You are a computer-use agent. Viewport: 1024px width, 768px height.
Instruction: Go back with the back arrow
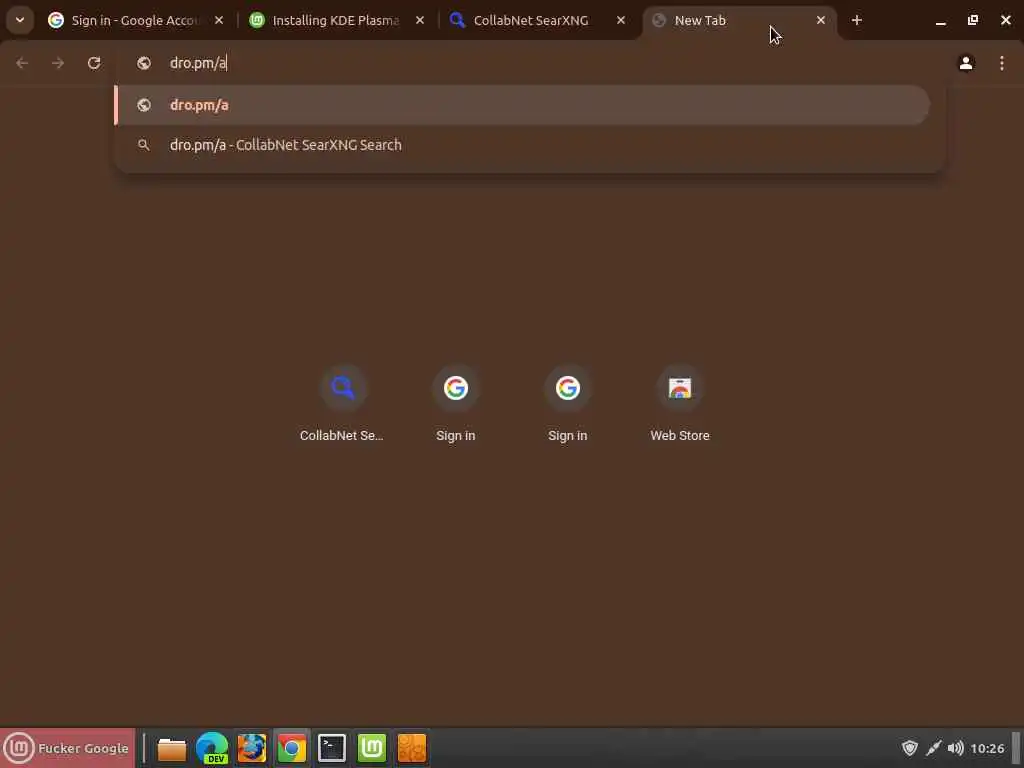22,63
